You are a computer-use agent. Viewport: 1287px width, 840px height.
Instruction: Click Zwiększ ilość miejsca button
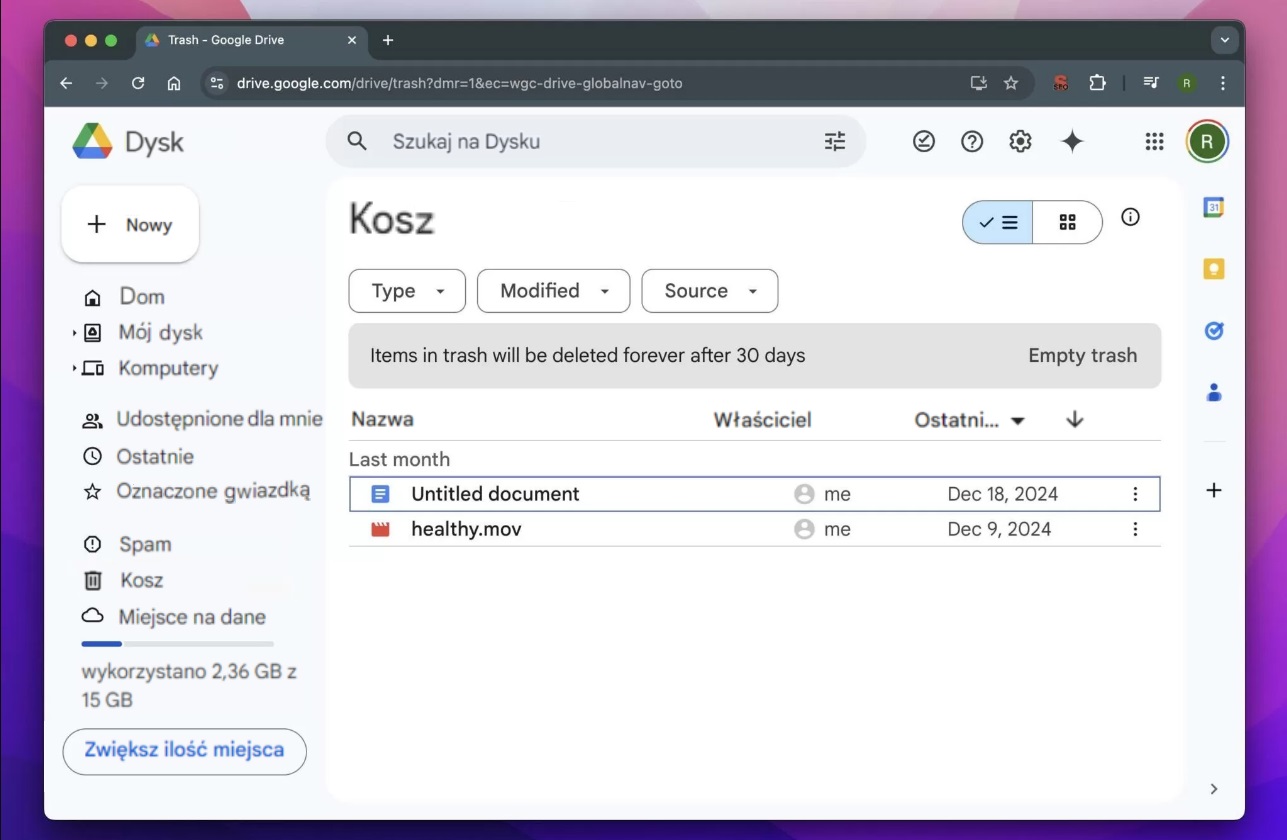coord(184,751)
